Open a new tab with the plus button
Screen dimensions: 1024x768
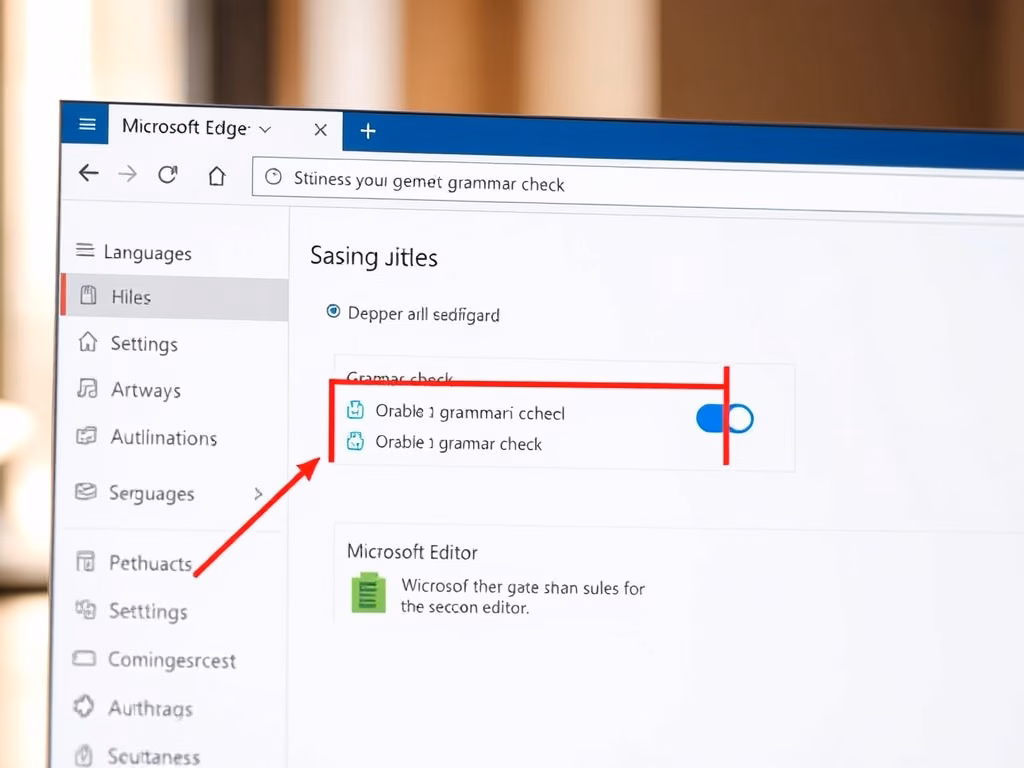368,131
